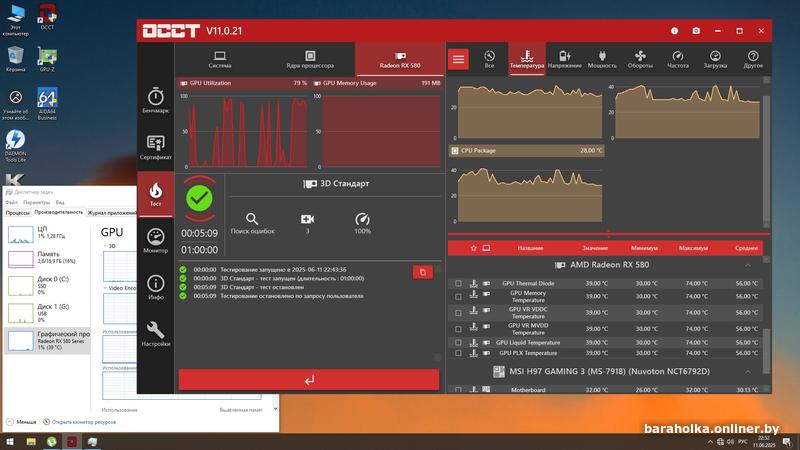Collapse the MSI H97 GAMING 3 sensor group
Screen dimensions: 800x450
(747, 372)
